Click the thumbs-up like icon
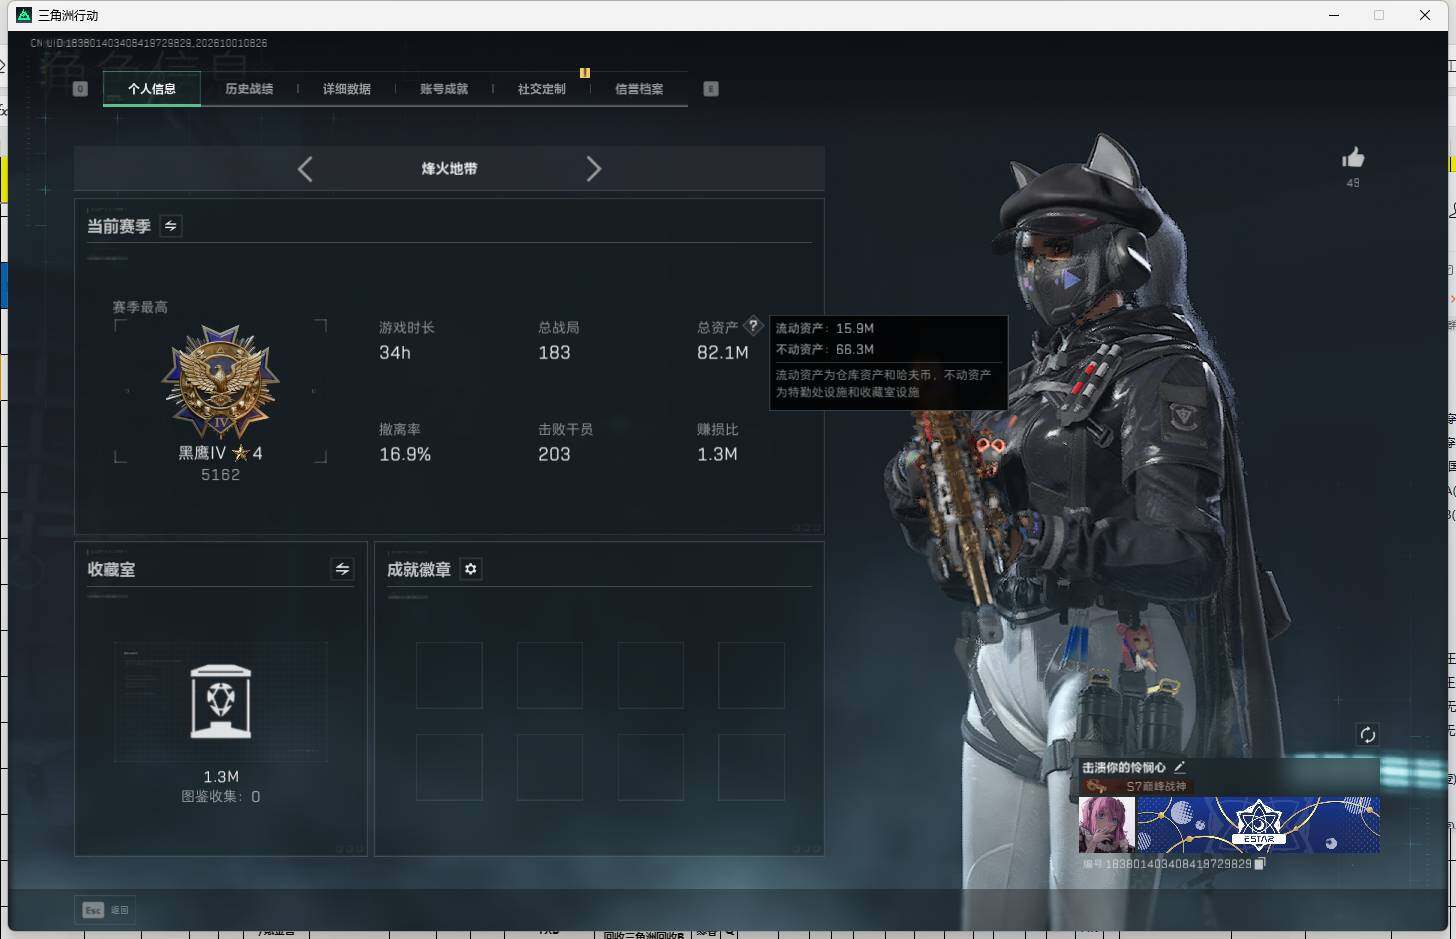Image resolution: width=1456 pixels, height=939 pixels. (1353, 158)
